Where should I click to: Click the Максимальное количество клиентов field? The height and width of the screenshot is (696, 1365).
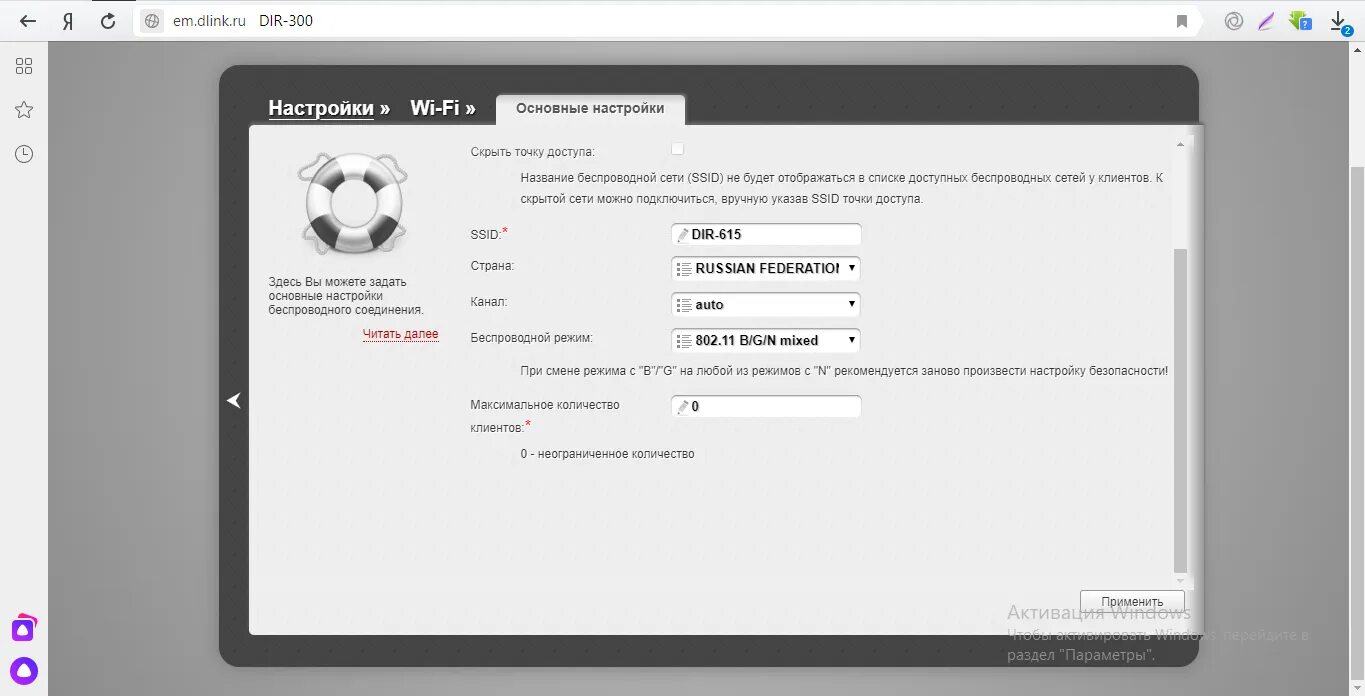click(766, 407)
